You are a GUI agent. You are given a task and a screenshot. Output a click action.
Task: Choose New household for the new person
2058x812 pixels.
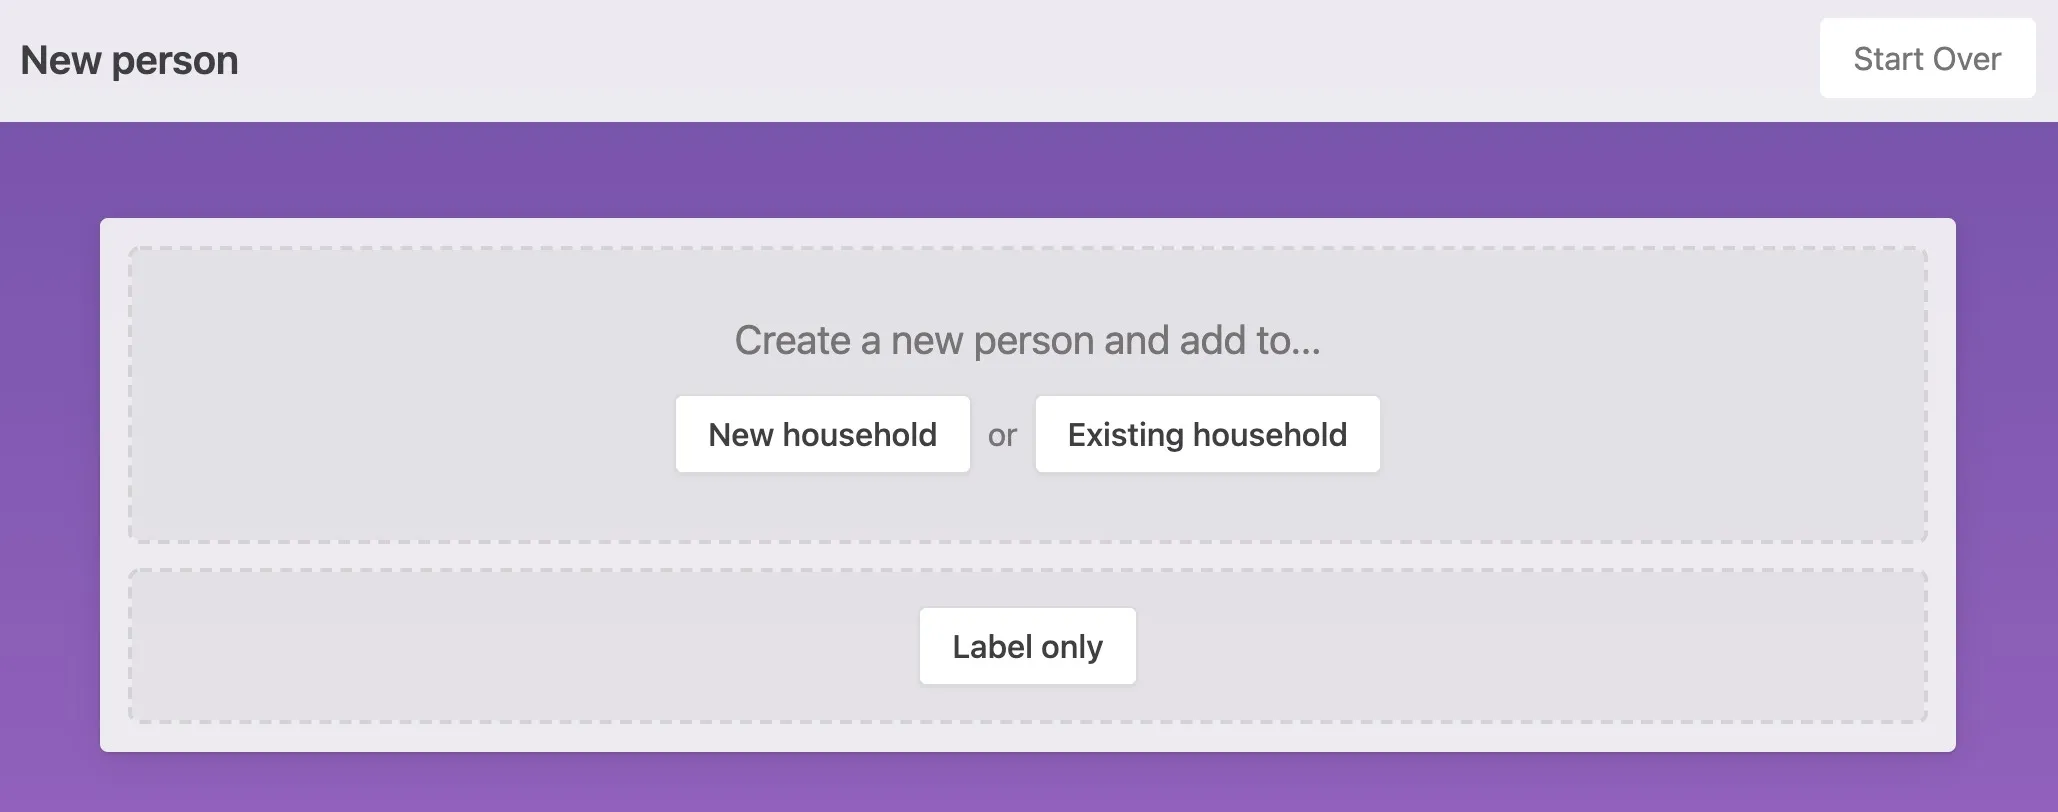tap(822, 434)
